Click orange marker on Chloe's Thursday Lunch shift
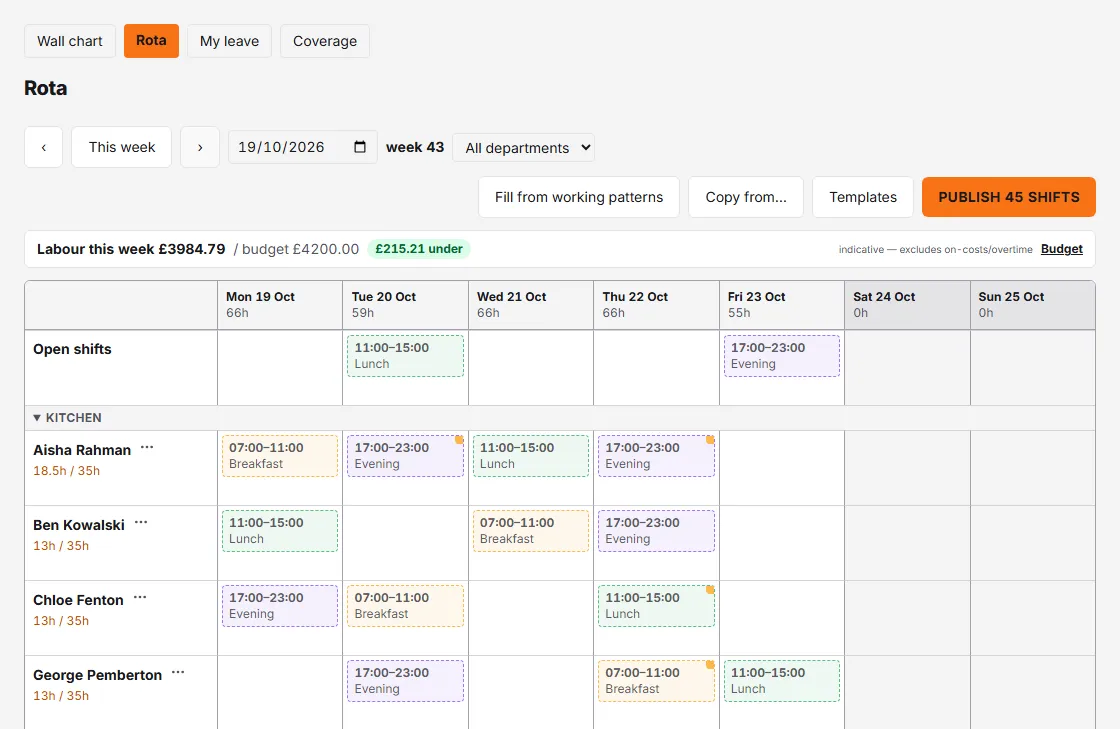Viewport: 1120px width, 729px height. (x=710, y=590)
